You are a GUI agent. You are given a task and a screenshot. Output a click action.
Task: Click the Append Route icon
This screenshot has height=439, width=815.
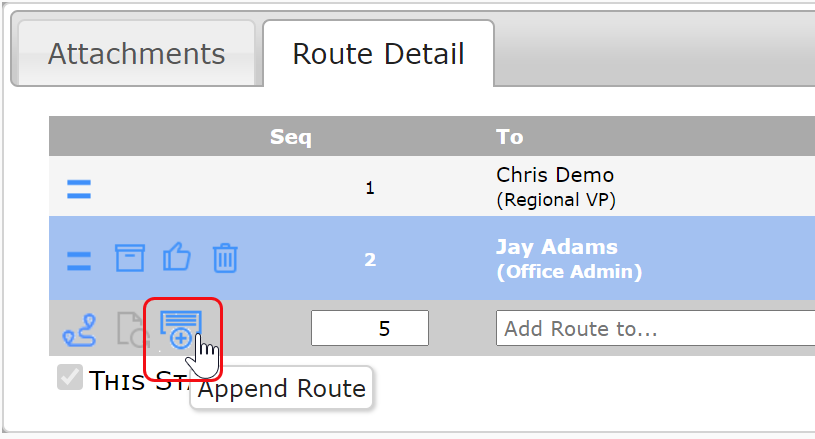[x=180, y=329]
